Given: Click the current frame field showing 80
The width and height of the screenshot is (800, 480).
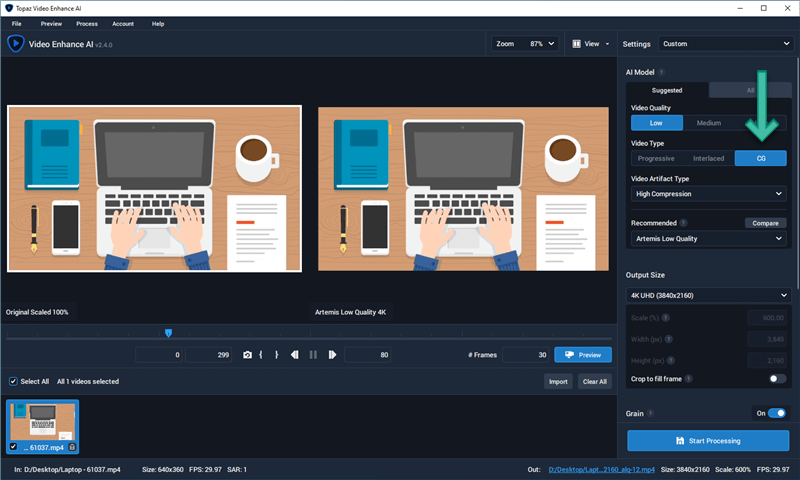Looking at the screenshot, I should click(367, 355).
